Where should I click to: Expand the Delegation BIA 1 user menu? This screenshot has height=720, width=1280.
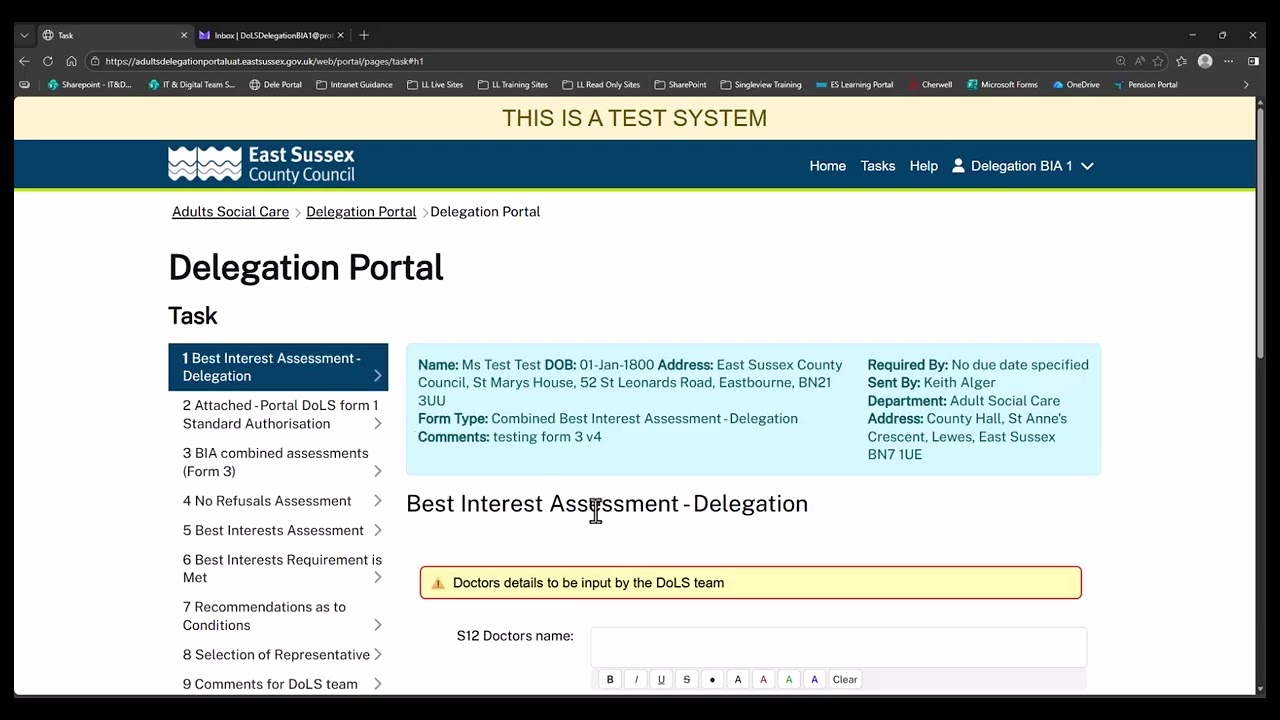tap(1022, 166)
